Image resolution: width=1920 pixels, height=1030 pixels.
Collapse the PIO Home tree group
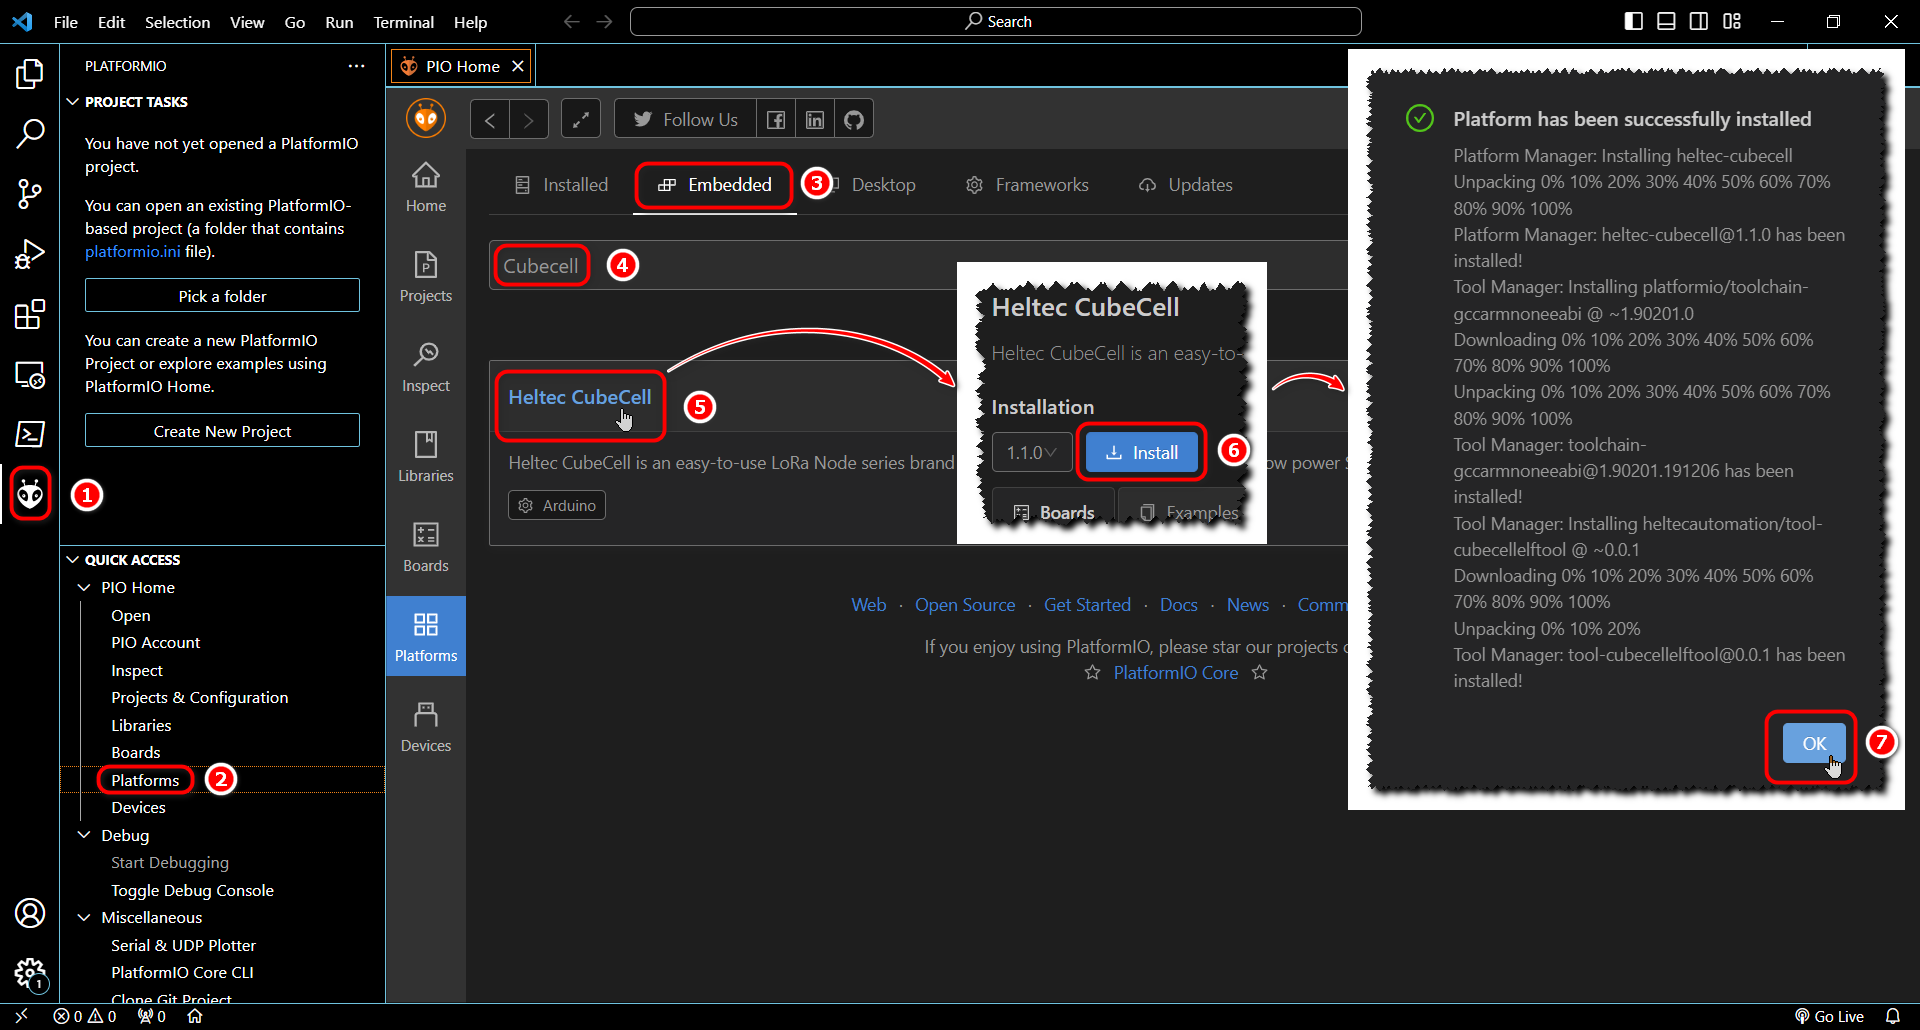[x=85, y=587]
